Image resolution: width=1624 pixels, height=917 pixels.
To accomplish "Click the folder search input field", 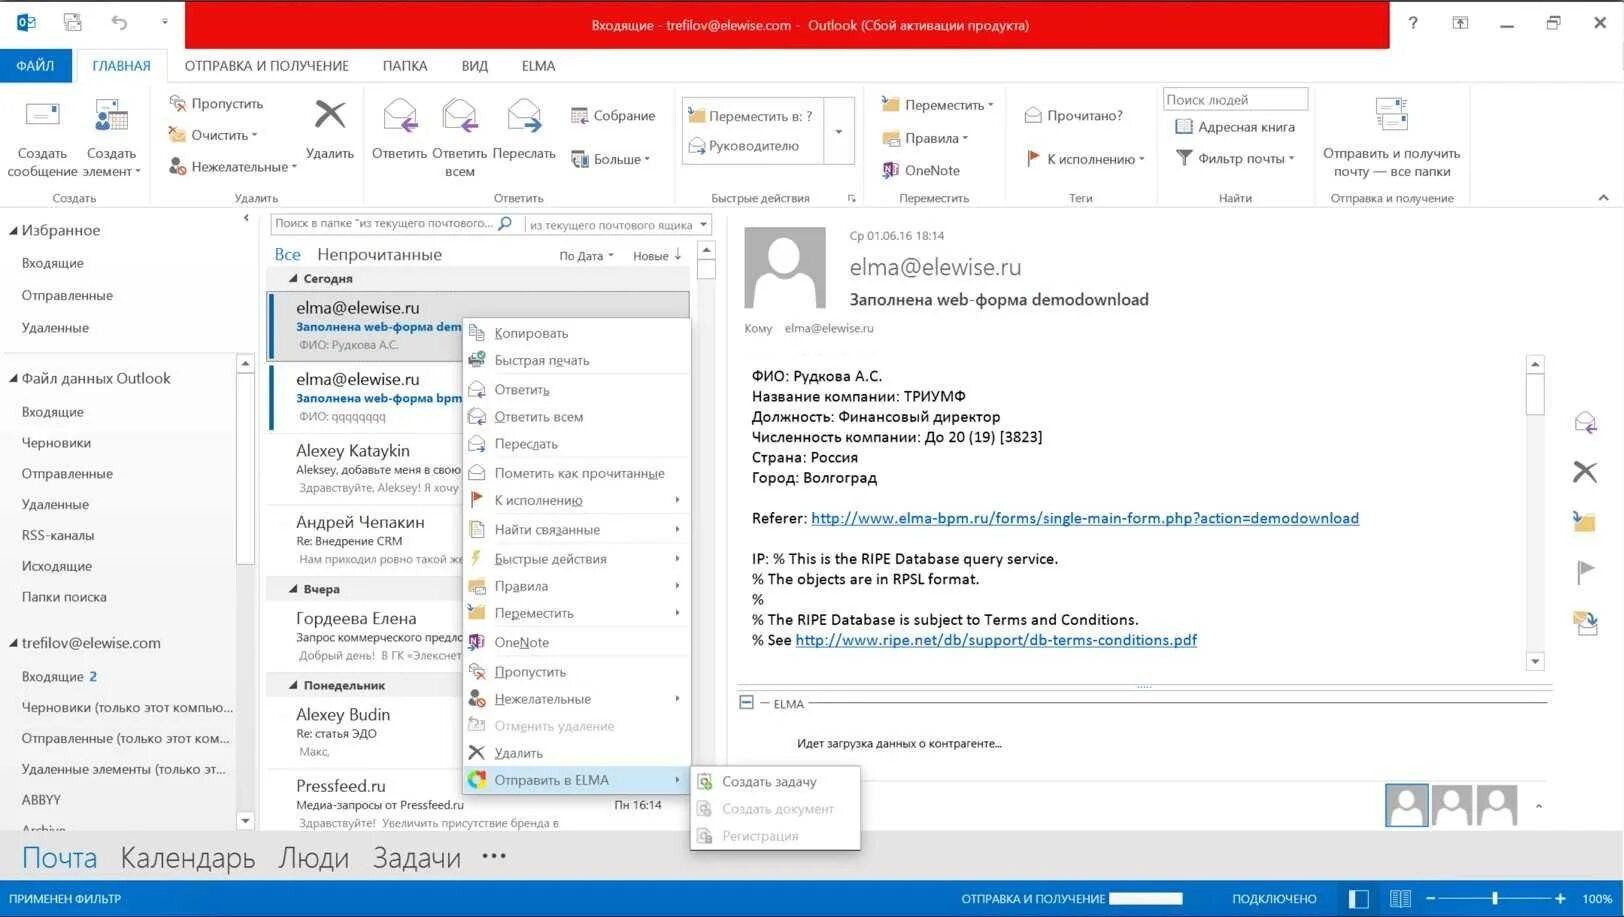I will click(x=384, y=224).
